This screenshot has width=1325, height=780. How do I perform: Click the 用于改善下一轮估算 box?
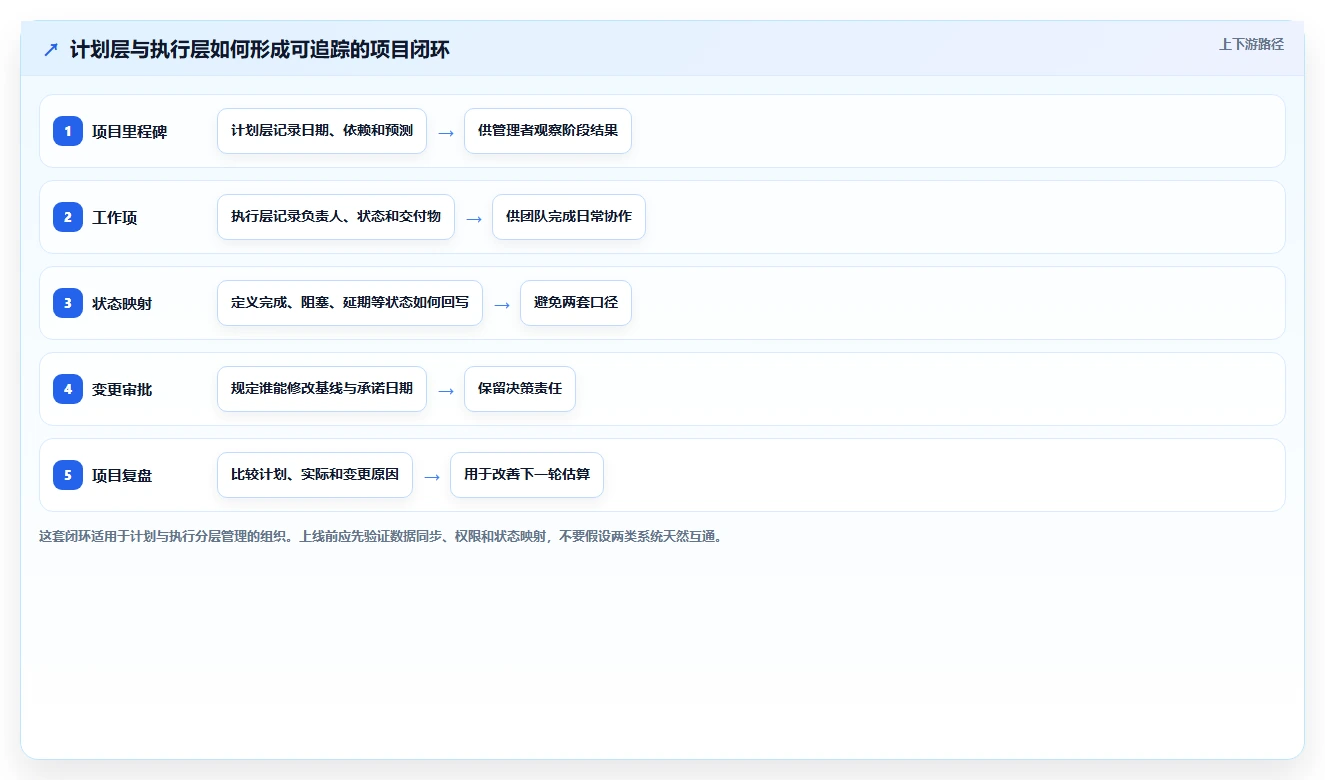527,475
